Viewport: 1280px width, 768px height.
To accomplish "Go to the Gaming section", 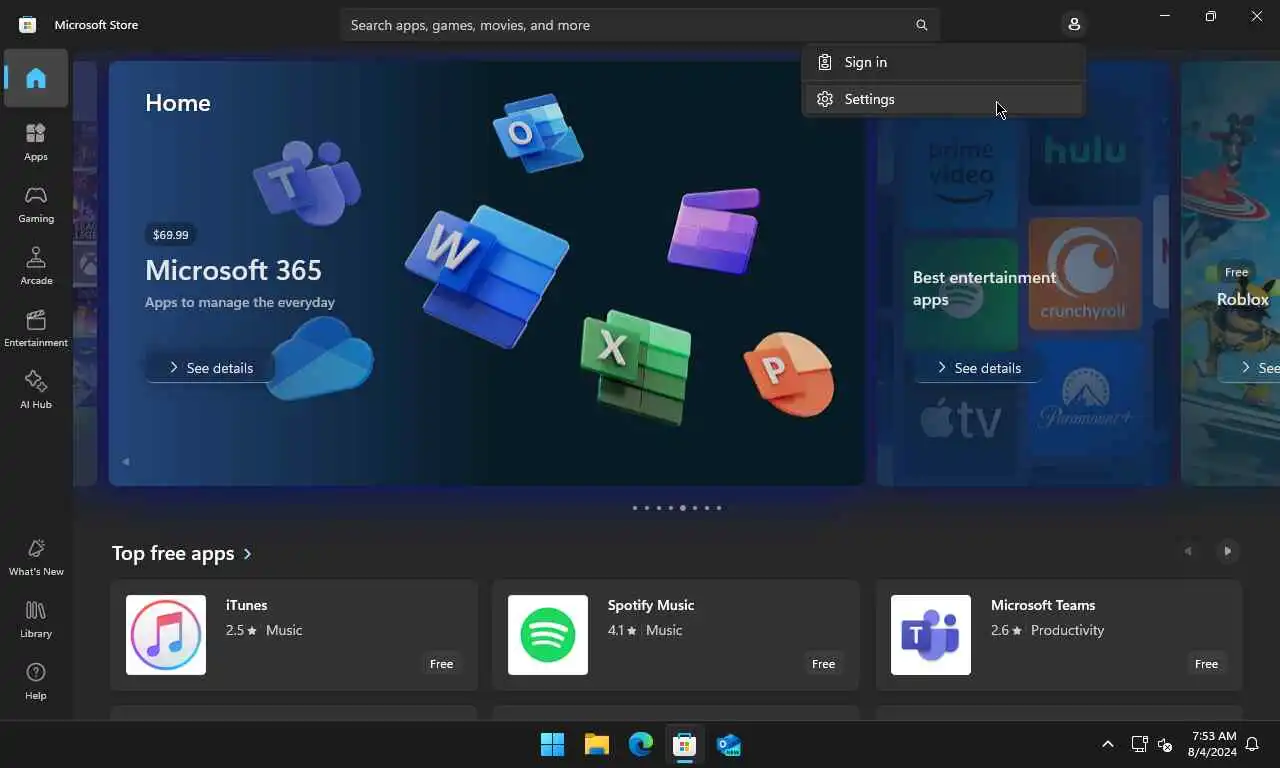I will 36,204.
